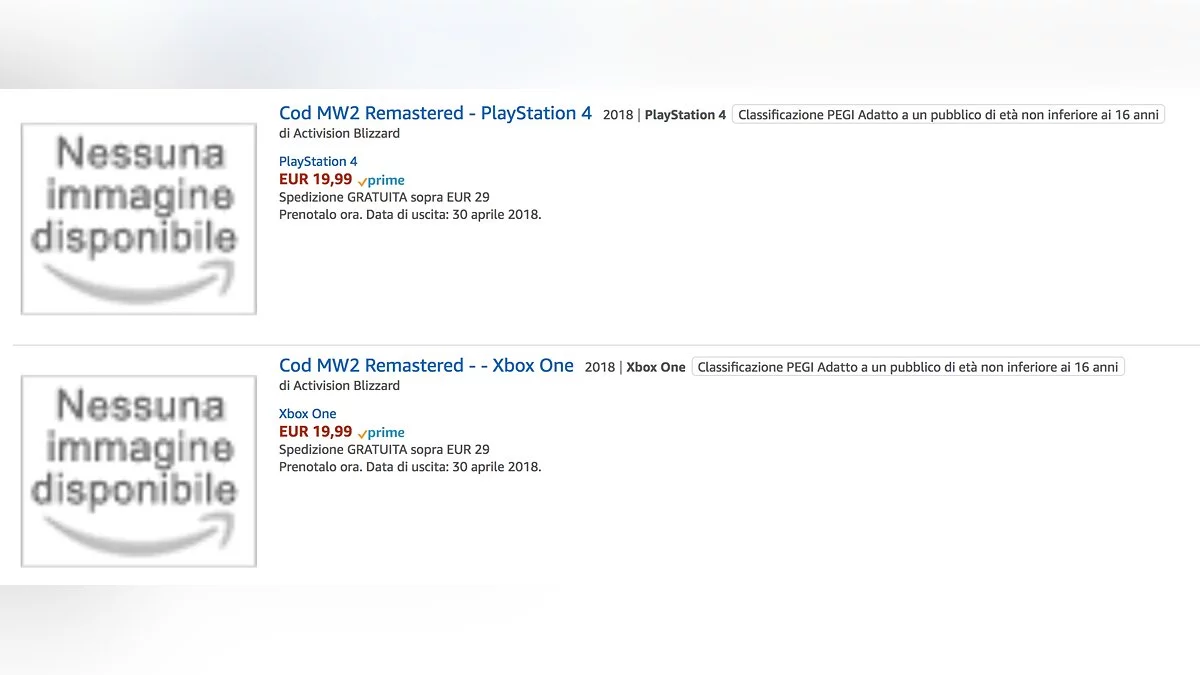This screenshot has height=675, width=1200.
Task: Click the PEGI 16 classification badge for PlayStation 4
Action: point(948,115)
